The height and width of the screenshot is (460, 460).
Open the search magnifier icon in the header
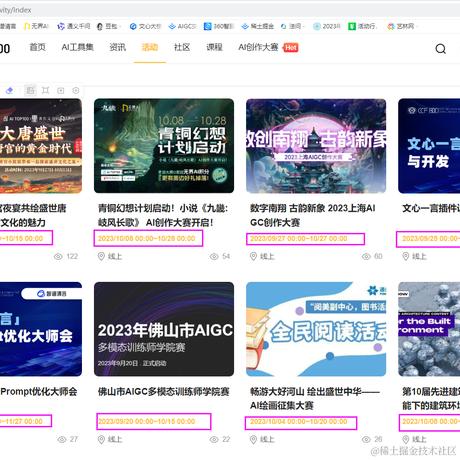coord(440,49)
